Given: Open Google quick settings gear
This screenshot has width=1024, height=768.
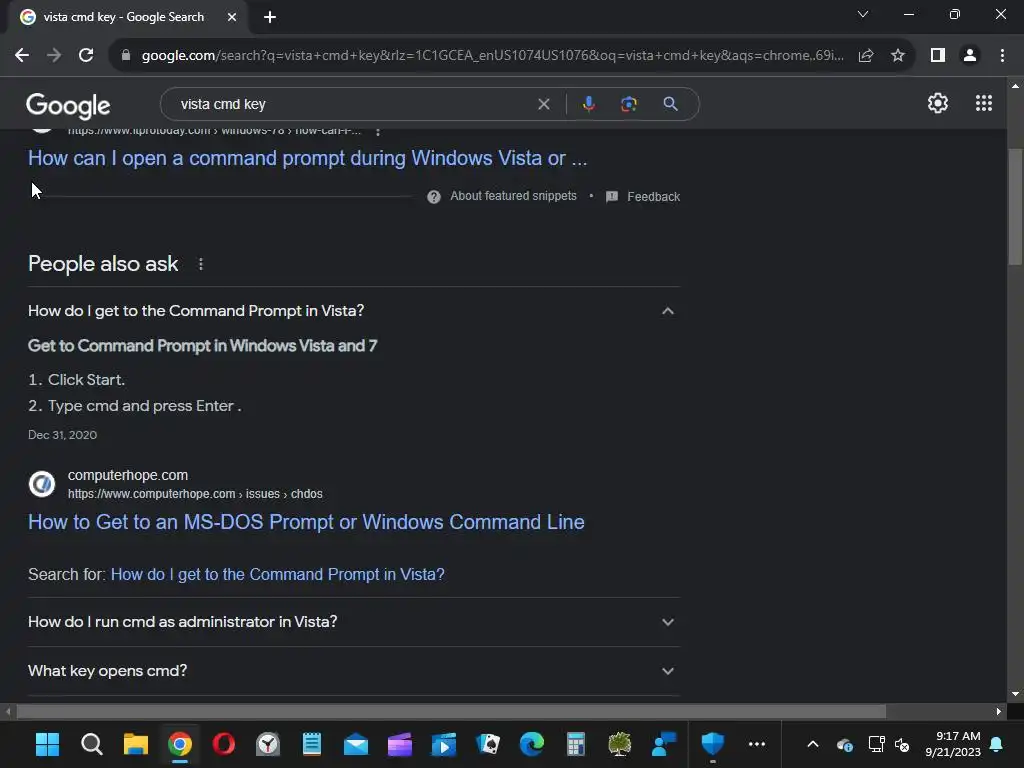Looking at the screenshot, I should coord(938,103).
